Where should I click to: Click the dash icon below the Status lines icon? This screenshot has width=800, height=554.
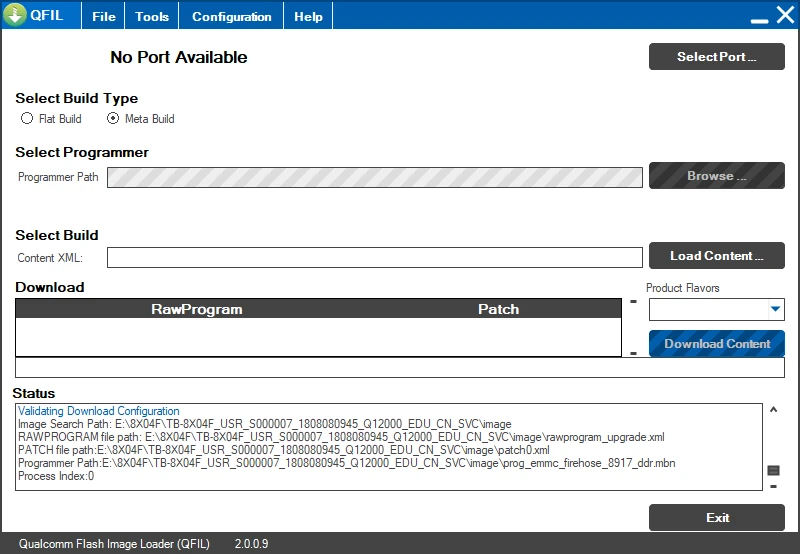[773, 487]
